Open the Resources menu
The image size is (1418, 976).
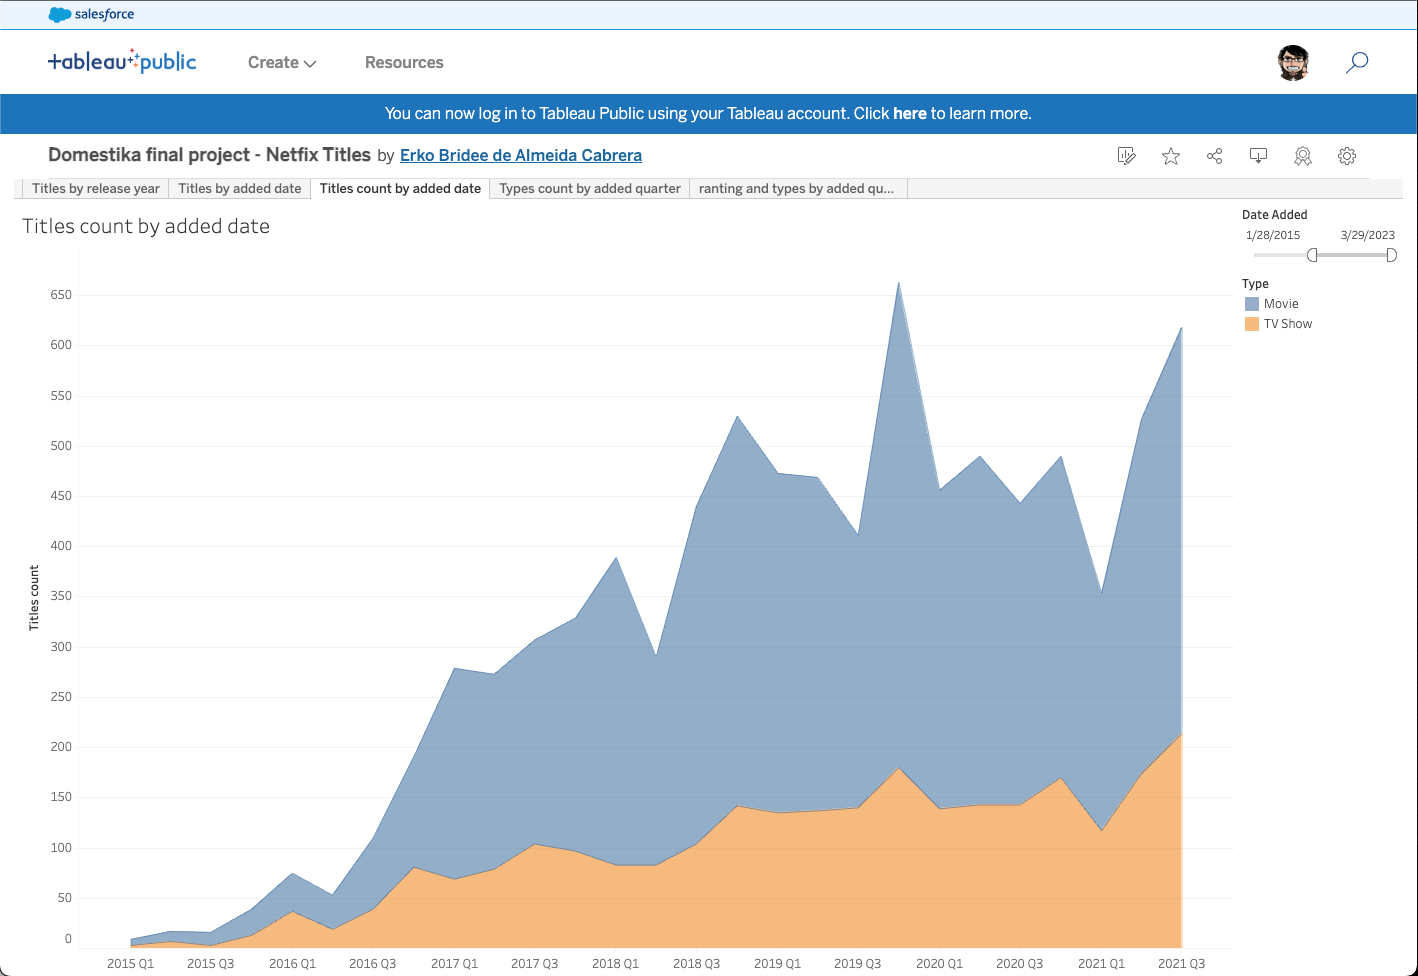click(404, 62)
